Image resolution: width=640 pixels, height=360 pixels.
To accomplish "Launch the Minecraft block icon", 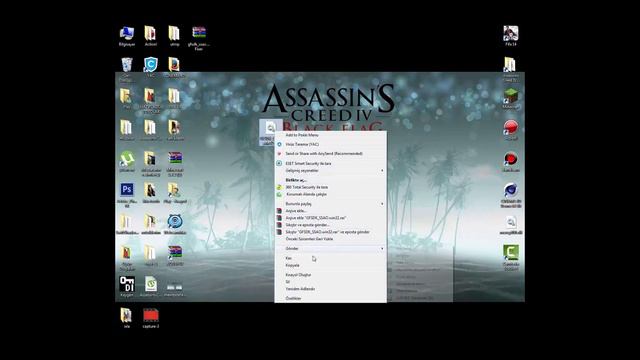I will [511, 99].
